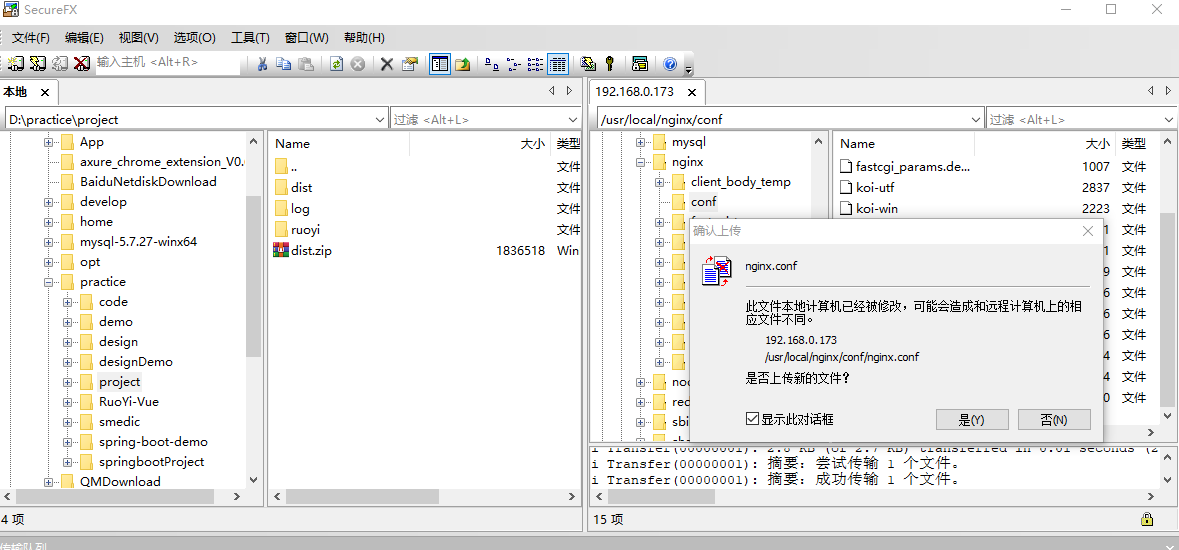
Task: Open the Session Manager toolbar icon
Action: pyautogui.click(x=640, y=64)
